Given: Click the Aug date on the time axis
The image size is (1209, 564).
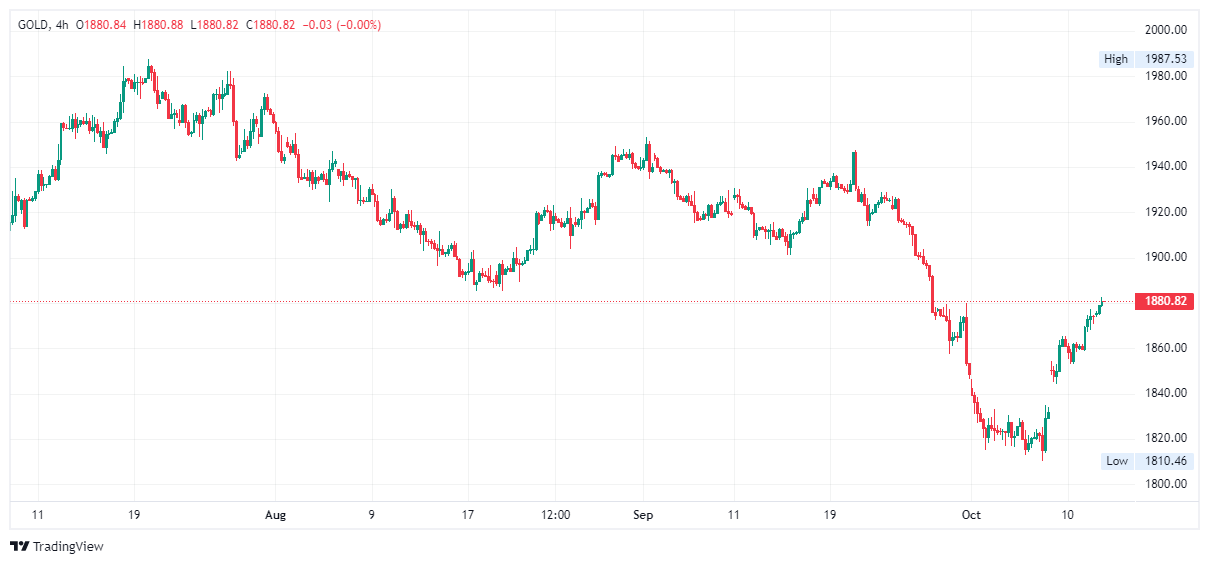Looking at the screenshot, I should (276, 515).
